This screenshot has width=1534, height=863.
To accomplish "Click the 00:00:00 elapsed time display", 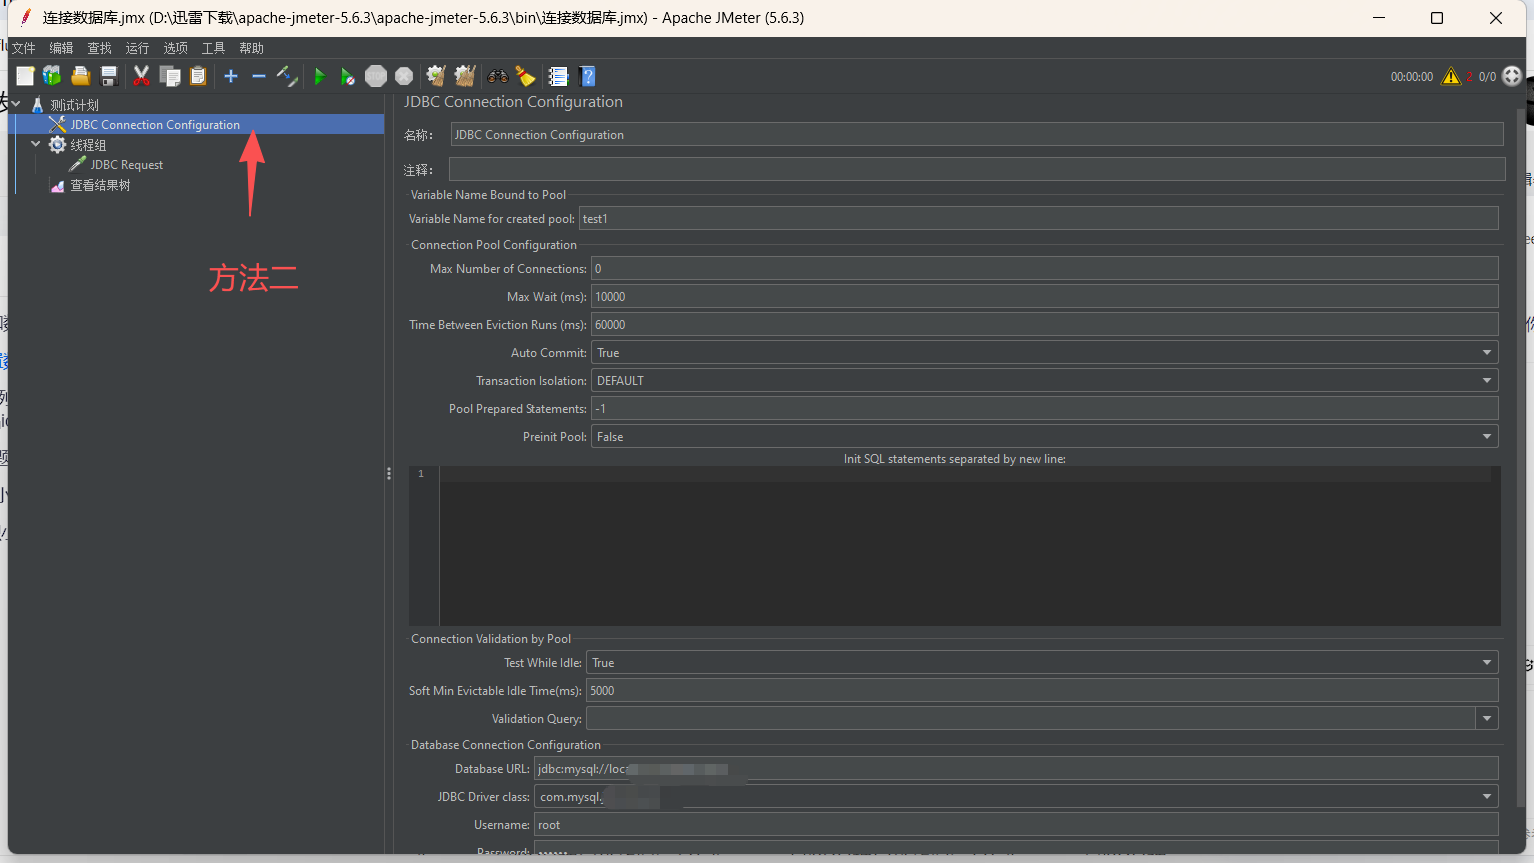I will point(1412,77).
